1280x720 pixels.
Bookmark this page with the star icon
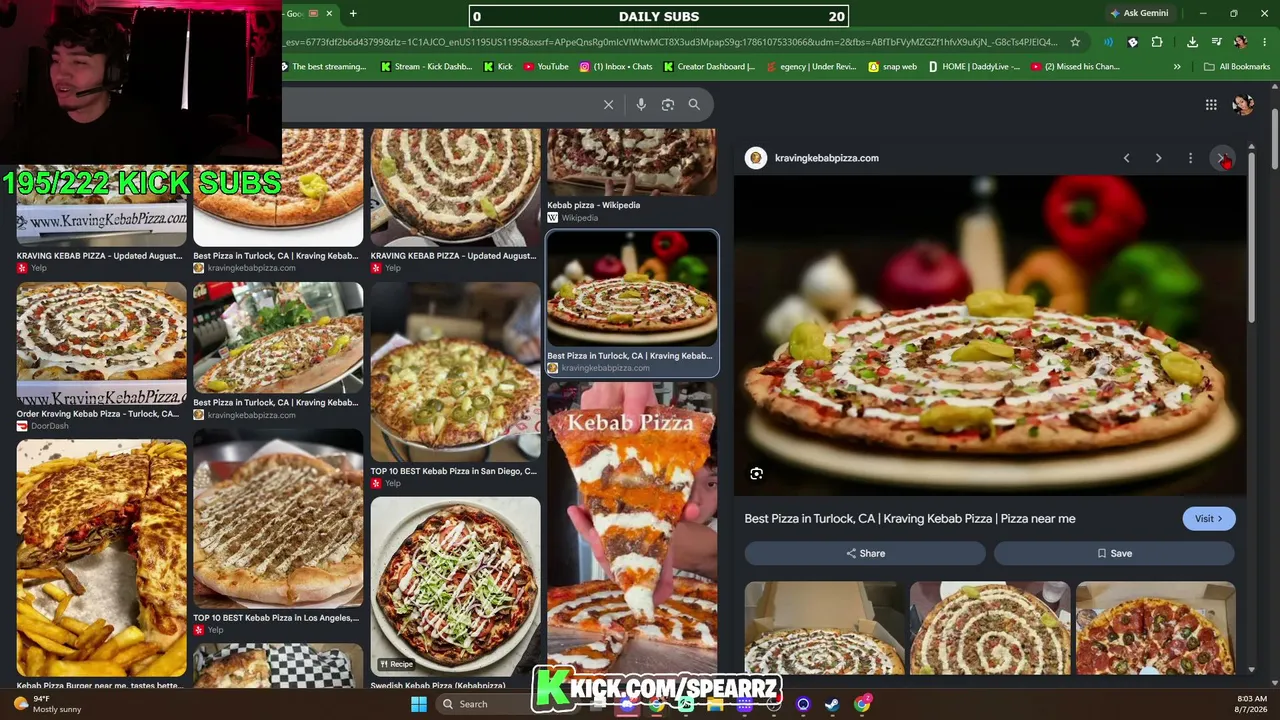[x=1075, y=42]
